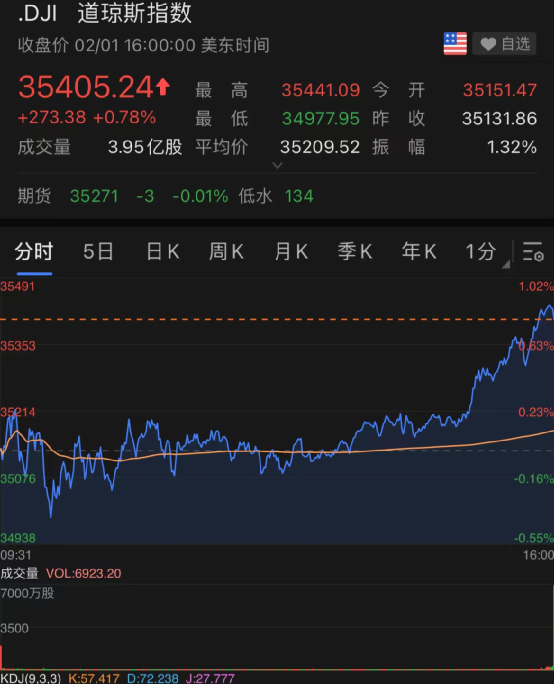Click closing time 02/01 16:00:00 text

tap(144, 45)
